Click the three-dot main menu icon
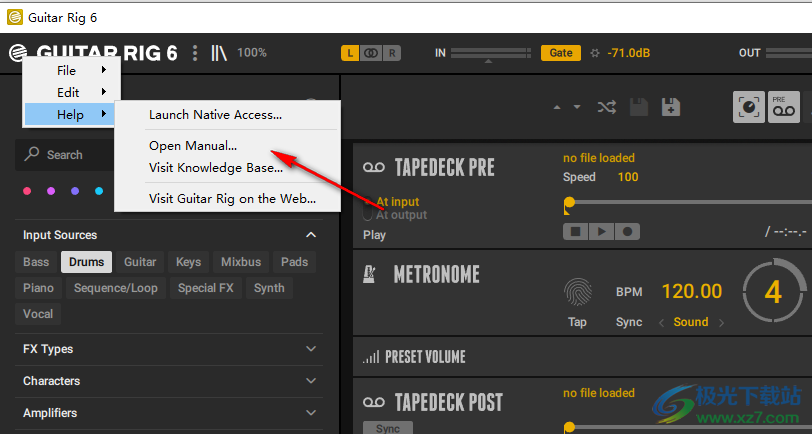The height and width of the screenshot is (434, 812). pyautogui.click(x=195, y=53)
